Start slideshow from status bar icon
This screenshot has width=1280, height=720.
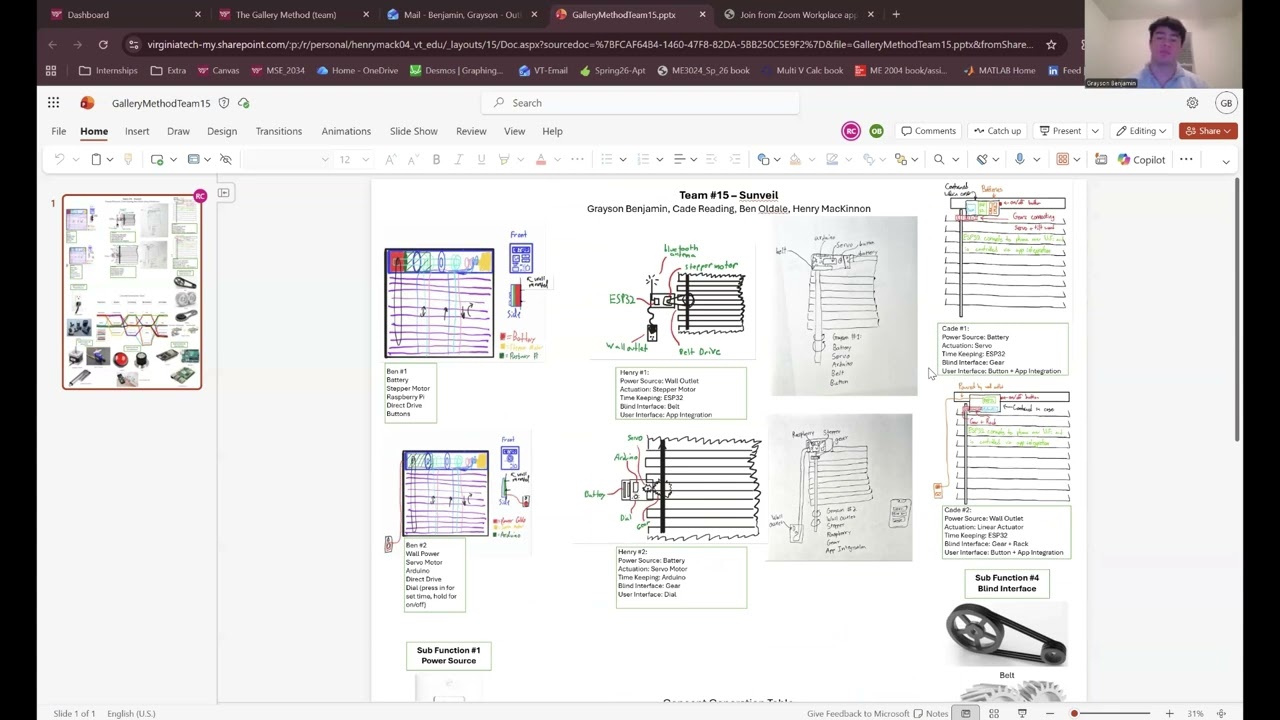point(1022,713)
